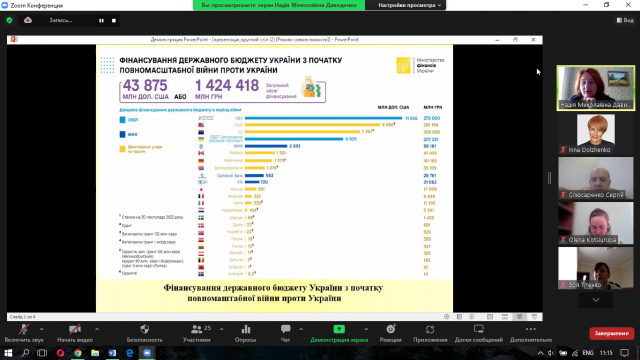Select Зоя participant video thumbnail
The height and width of the screenshot is (360, 640).
[596, 268]
